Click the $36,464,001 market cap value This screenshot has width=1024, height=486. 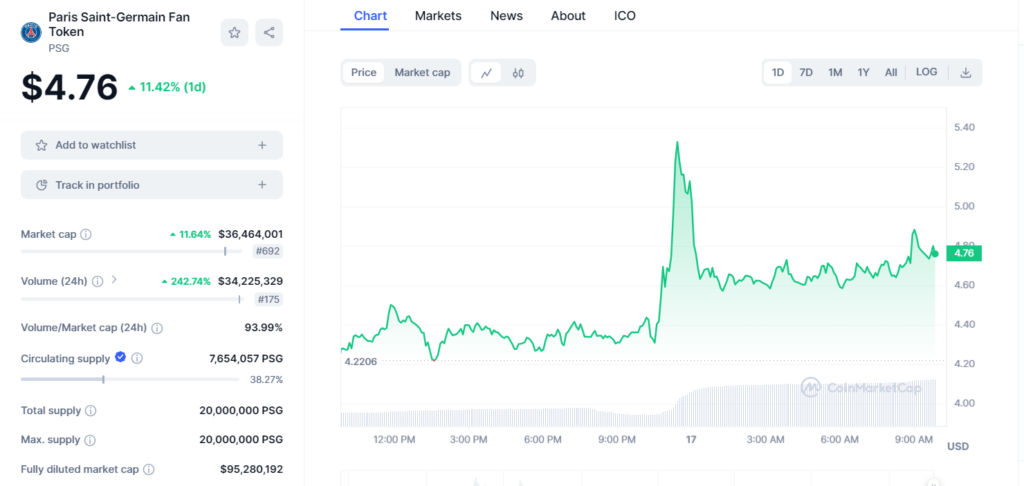pos(251,234)
